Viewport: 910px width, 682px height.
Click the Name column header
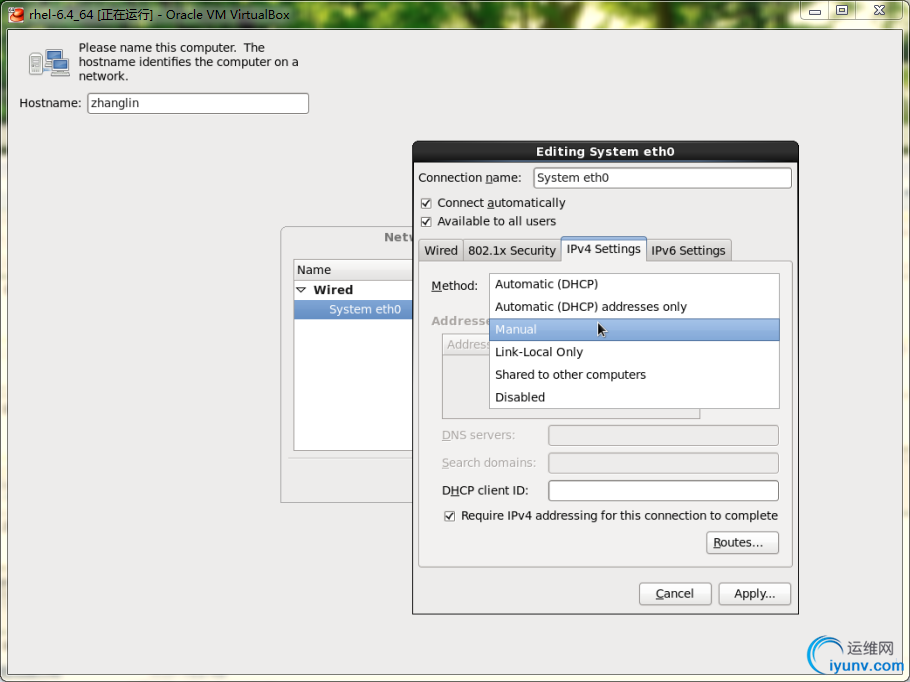(353, 270)
